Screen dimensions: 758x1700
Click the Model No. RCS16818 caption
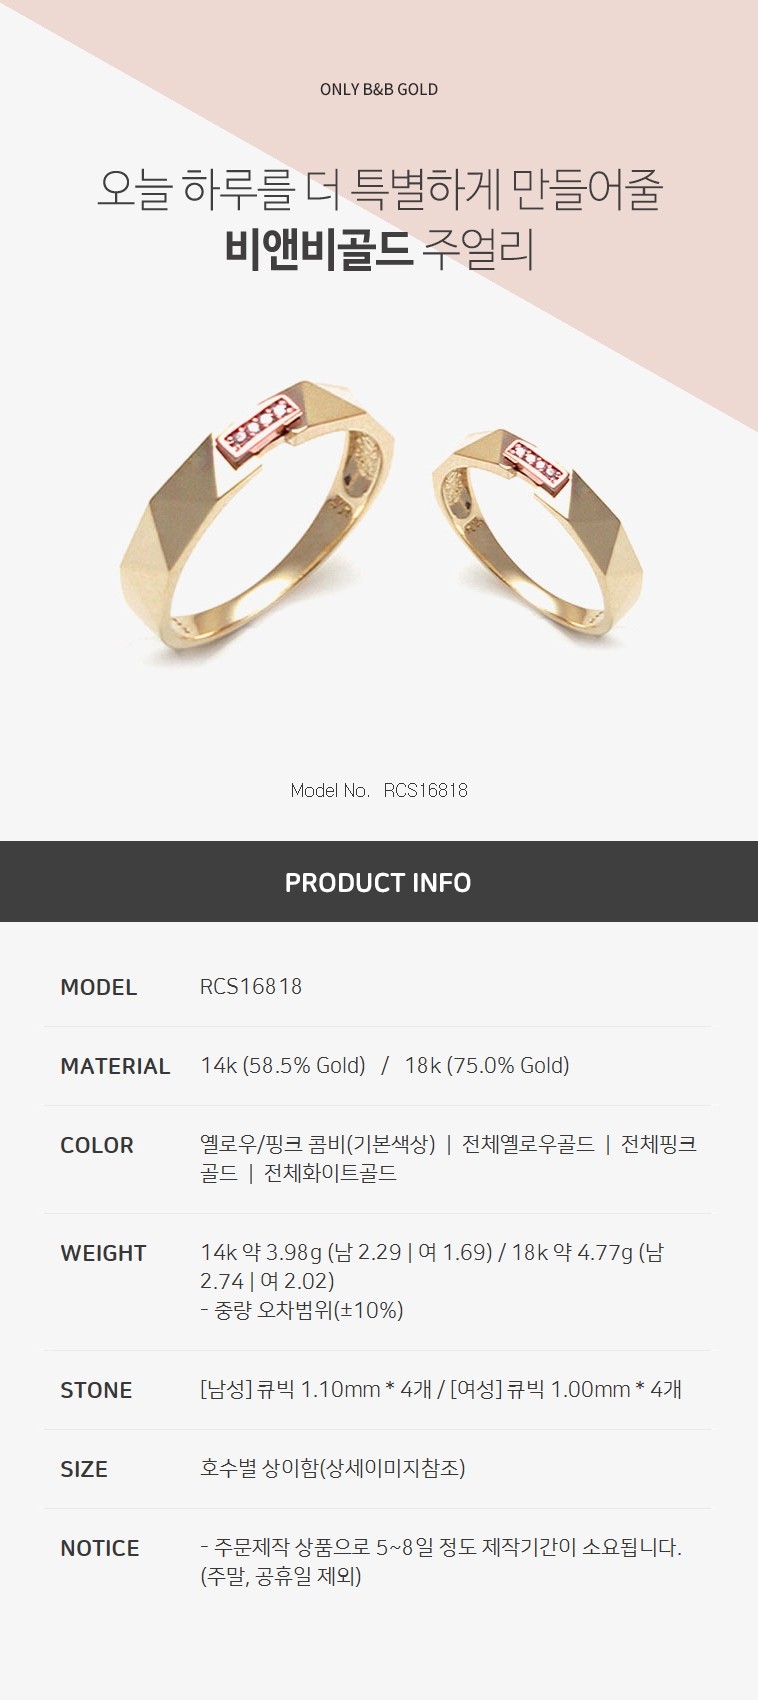point(379,790)
